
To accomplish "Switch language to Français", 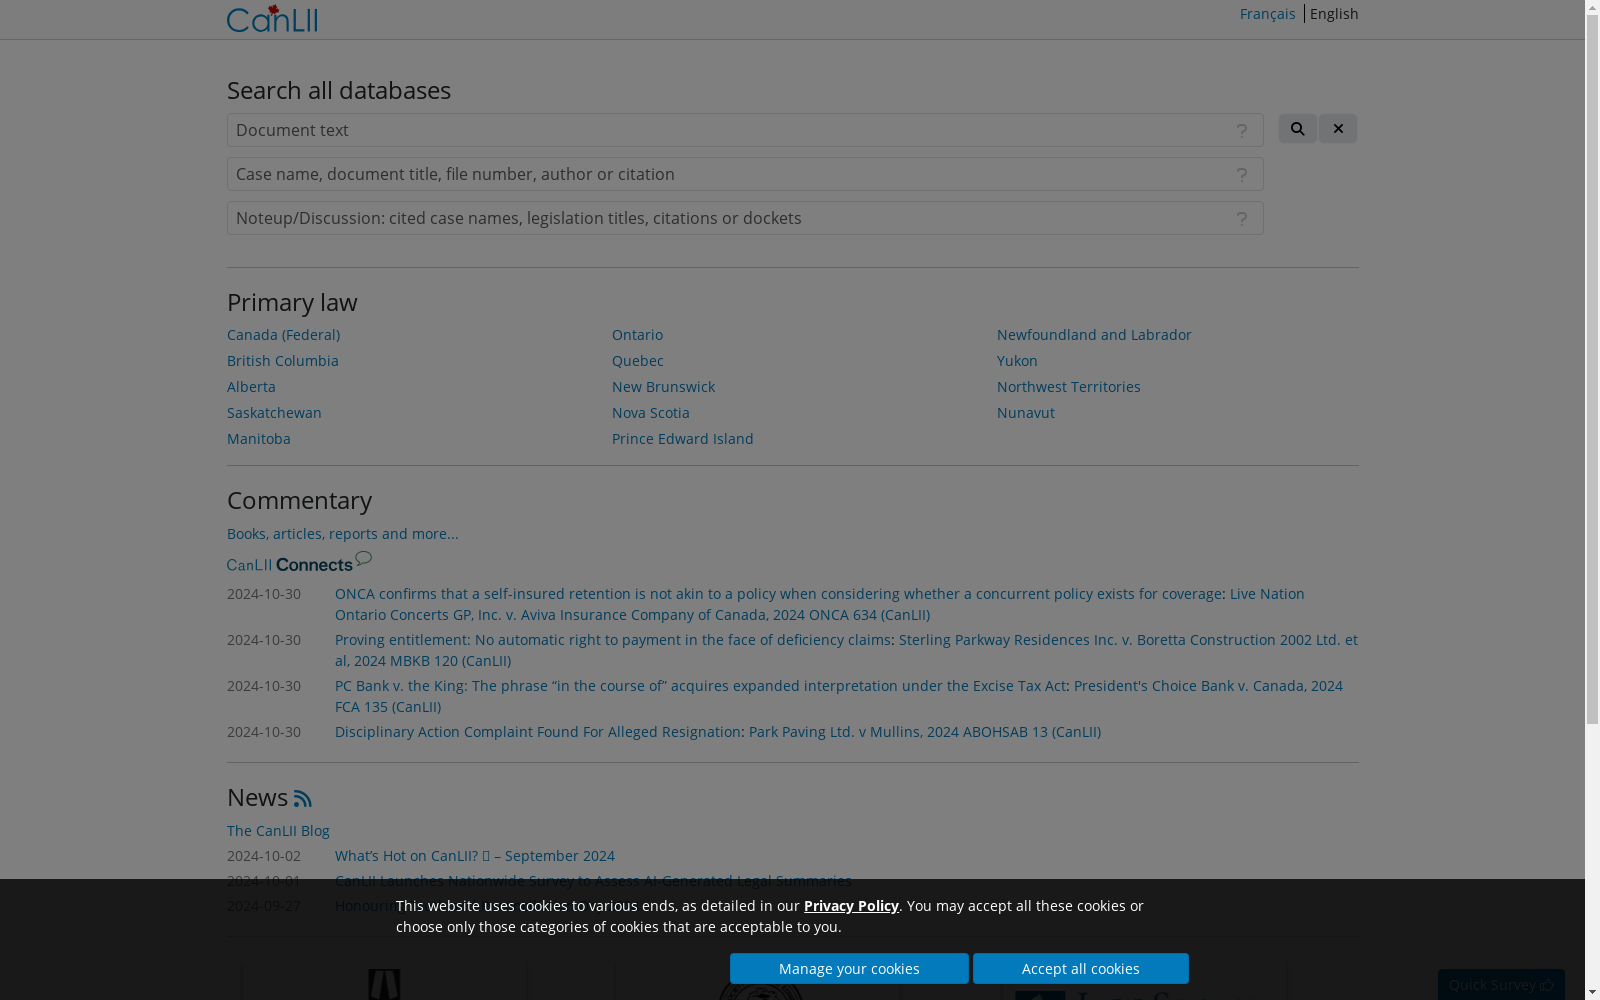I will pyautogui.click(x=1267, y=13).
